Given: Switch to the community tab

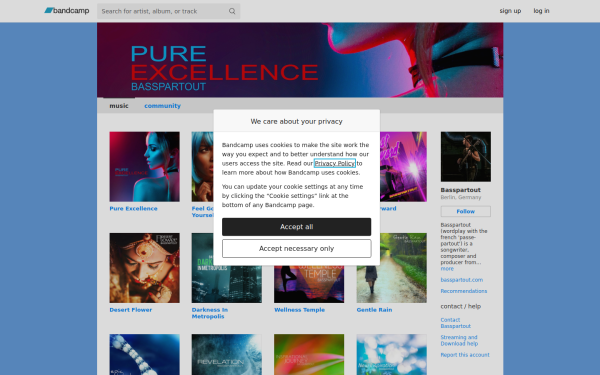Looking at the screenshot, I should coord(162,106).
